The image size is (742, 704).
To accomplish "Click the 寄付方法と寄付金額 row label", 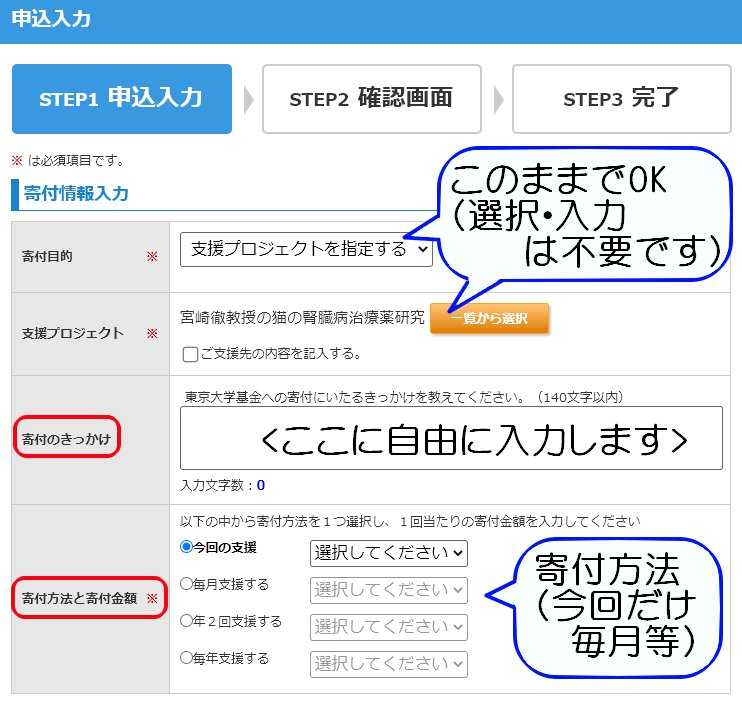I will (x=79, y=598).
